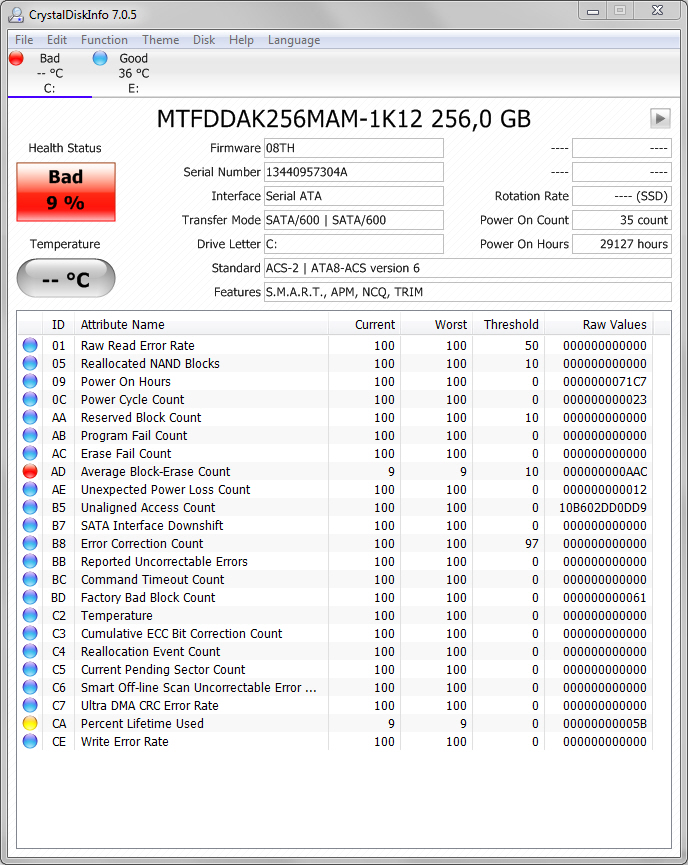Select the Smart Off-line Scan Uncorrectable Error row

[x=199, y=687]
